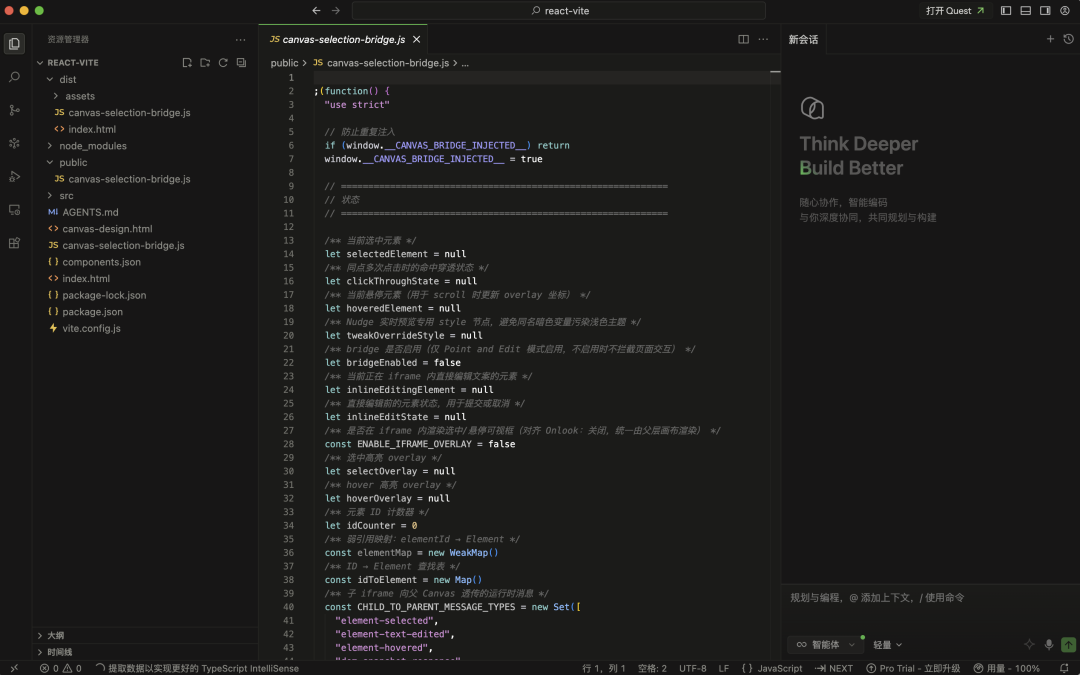Close the canvas-selection-bridge.js tab

pos(416,39)
